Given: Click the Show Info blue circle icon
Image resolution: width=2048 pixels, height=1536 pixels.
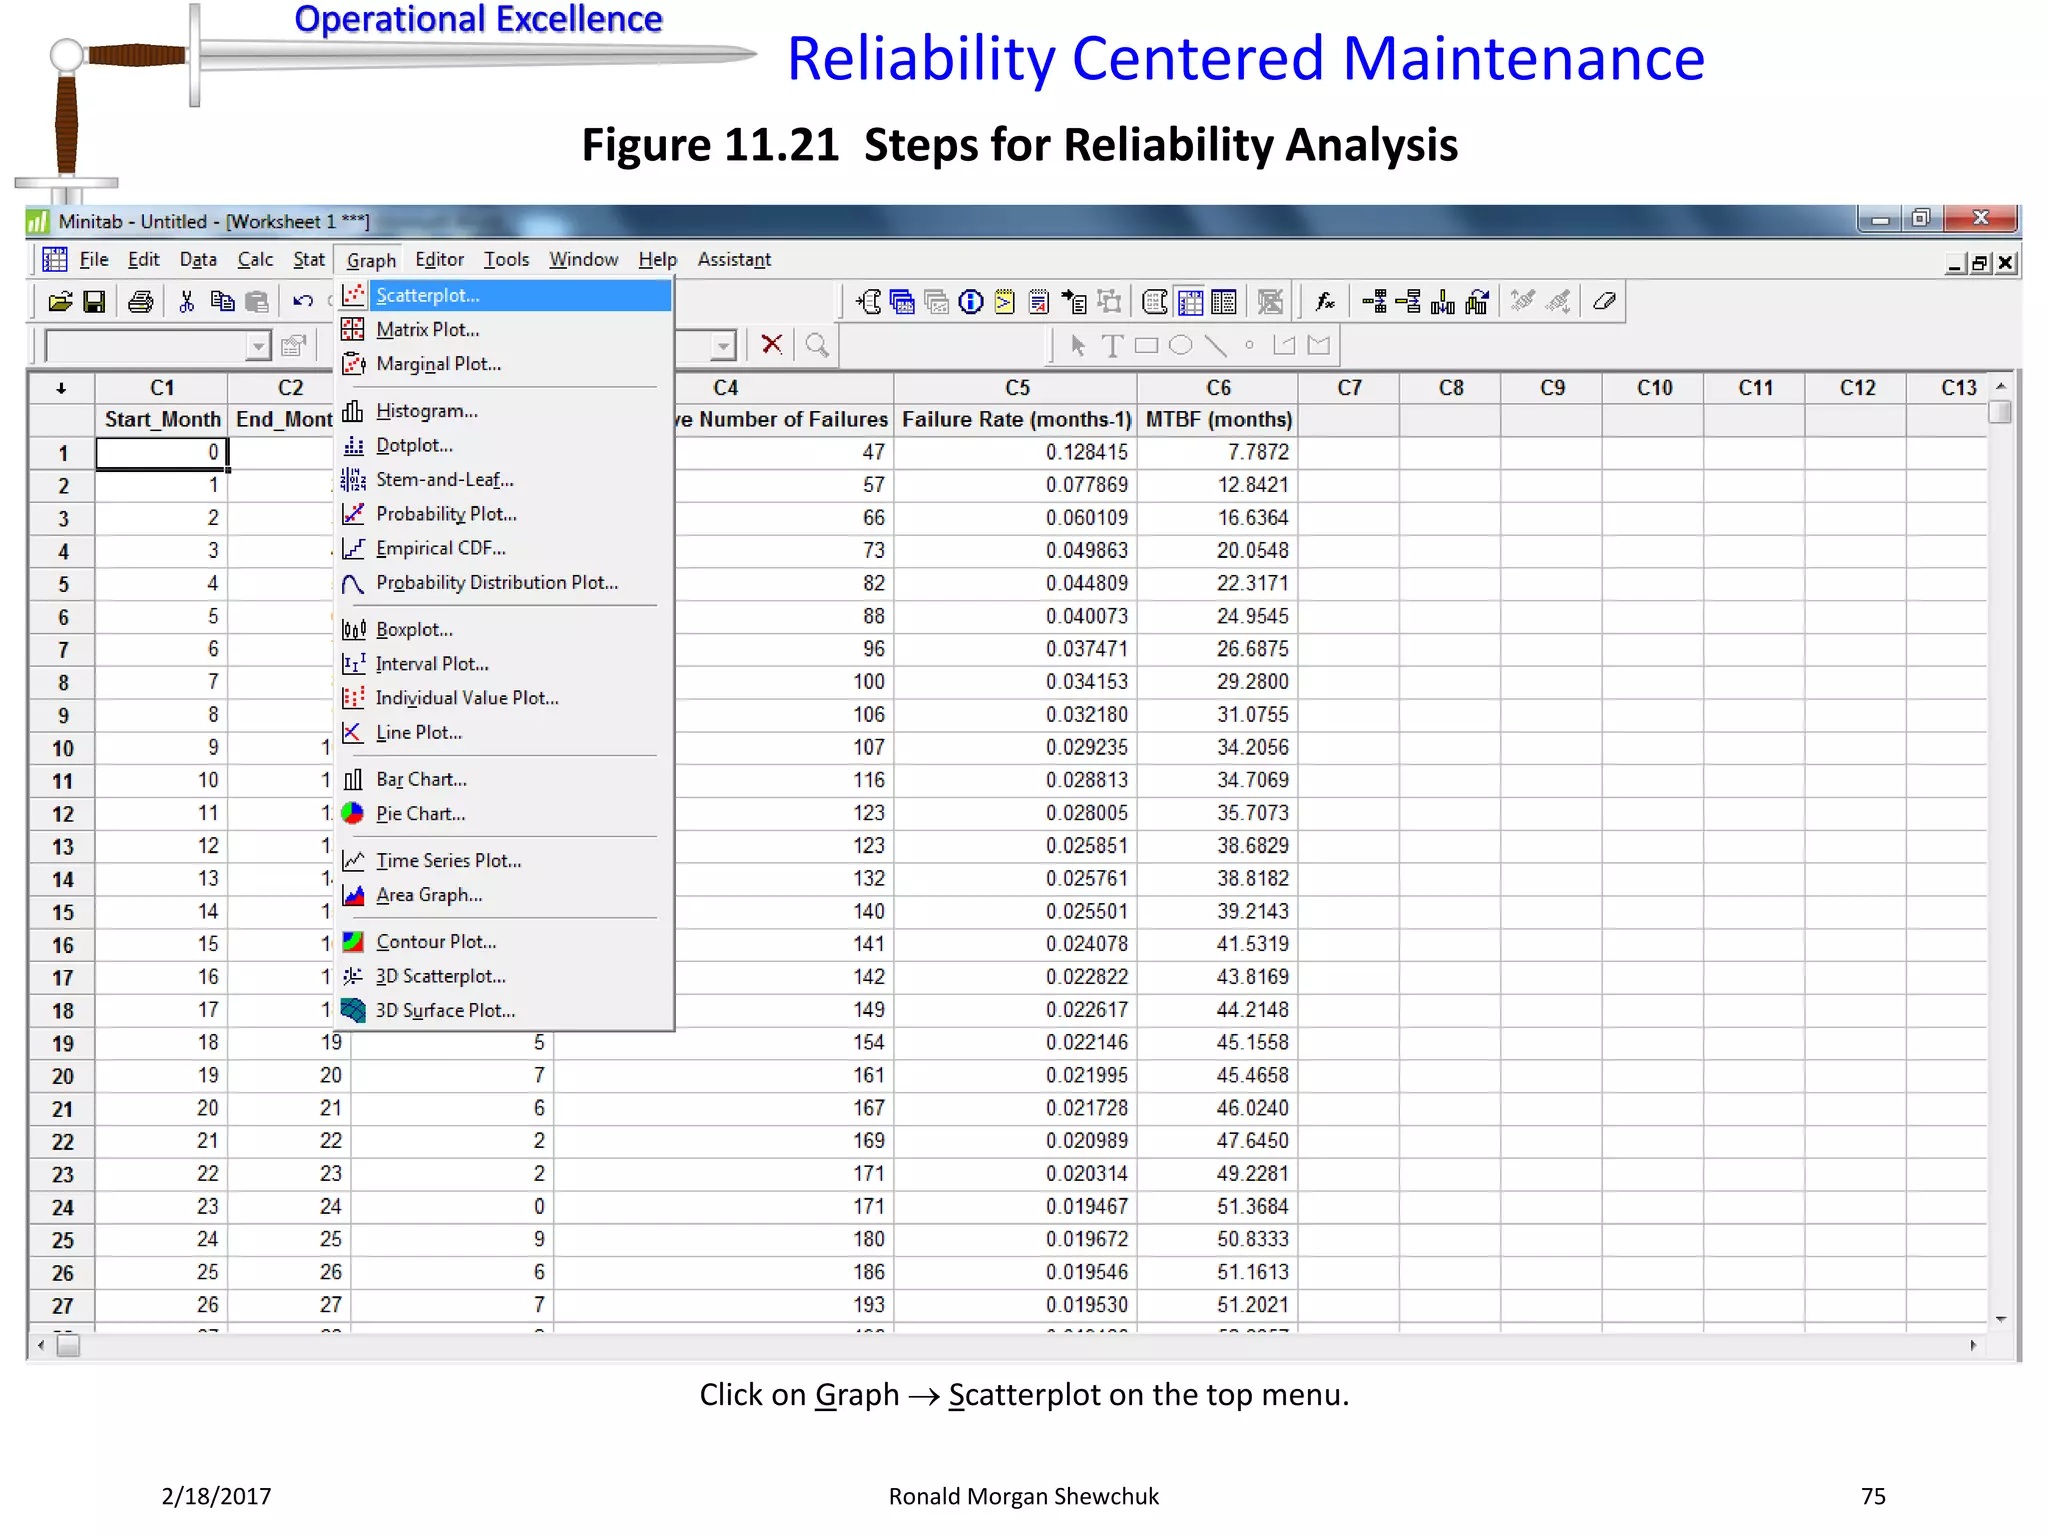Looking at the screenshot, I should tap(970, 301).
